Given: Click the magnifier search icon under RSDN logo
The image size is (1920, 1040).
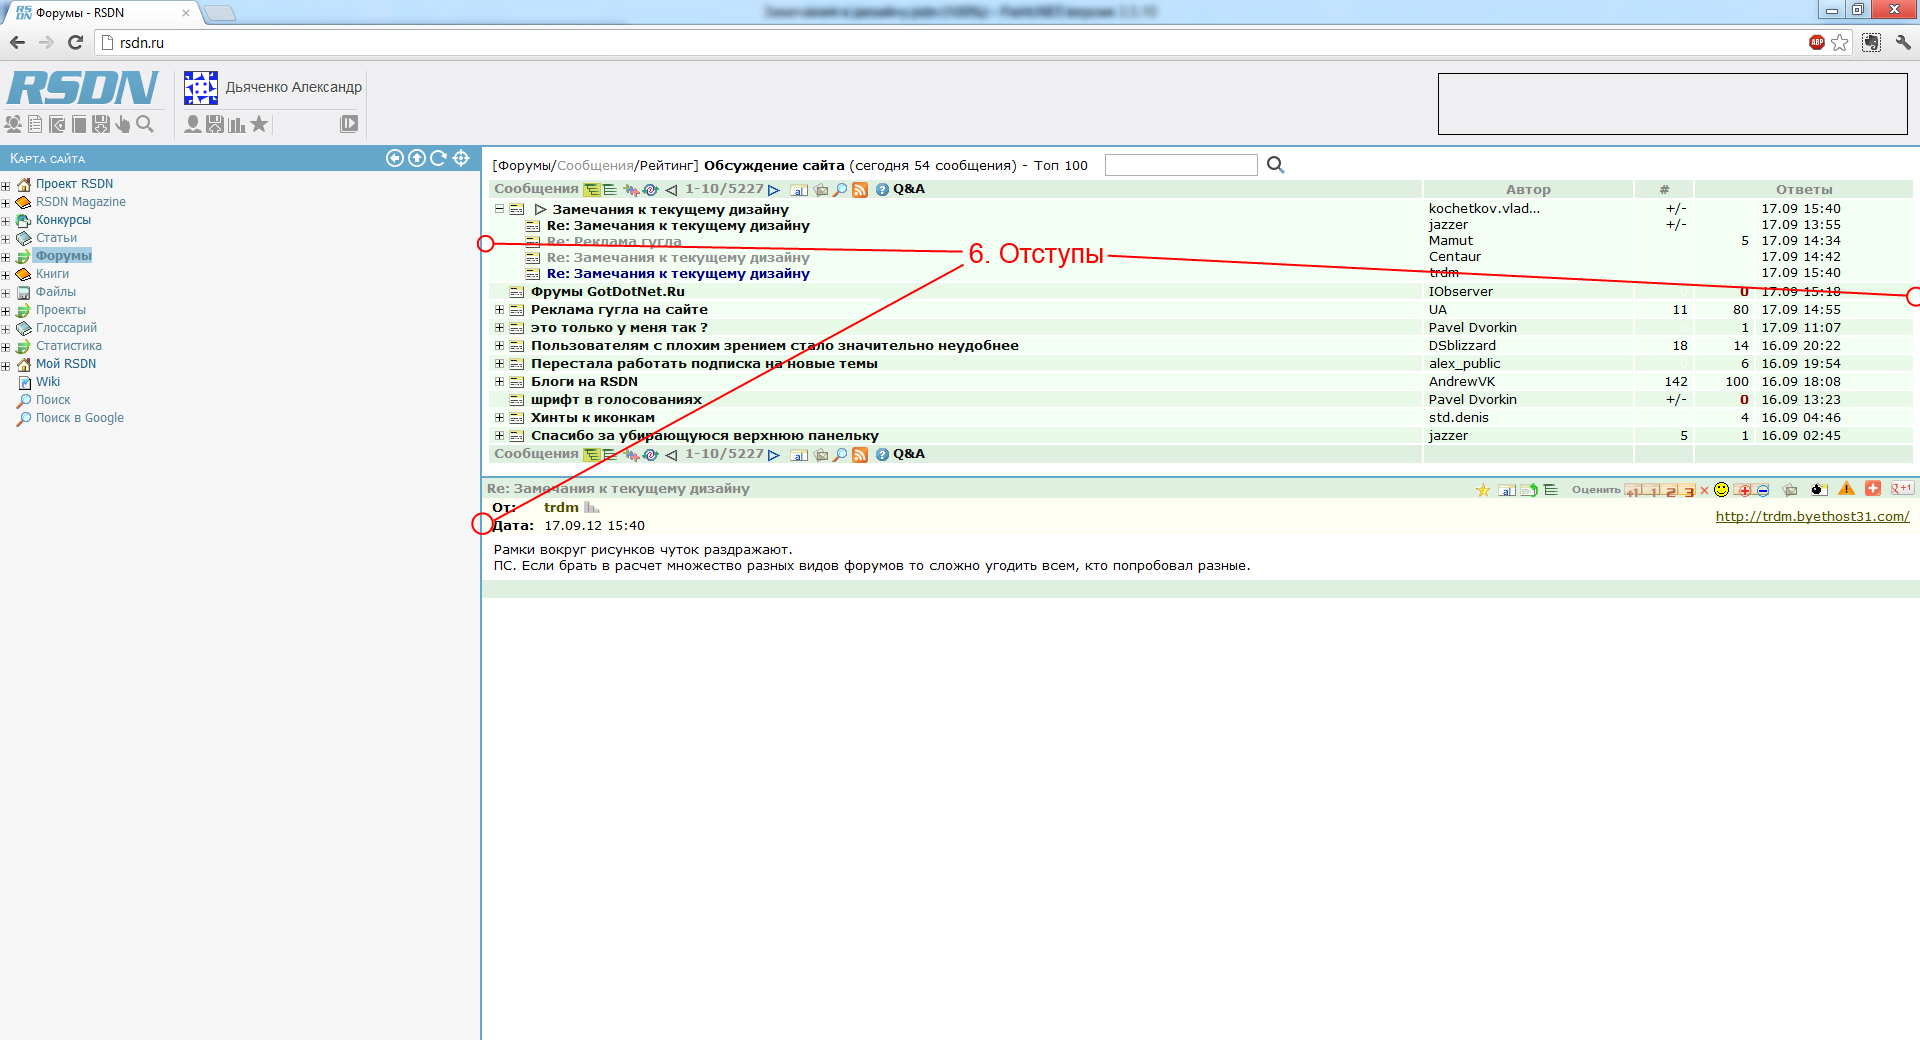Looking at the screenshot, I should tap(145, 124).
